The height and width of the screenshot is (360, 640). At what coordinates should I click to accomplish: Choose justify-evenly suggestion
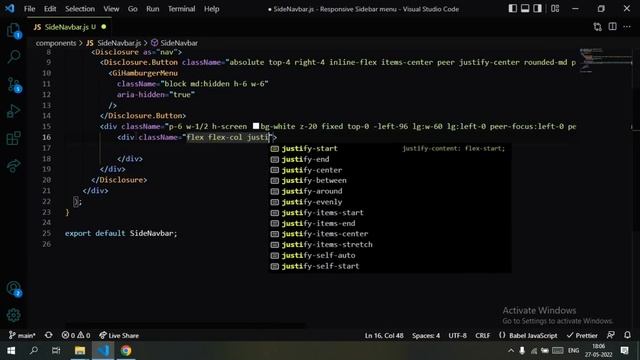click(390, 202)
